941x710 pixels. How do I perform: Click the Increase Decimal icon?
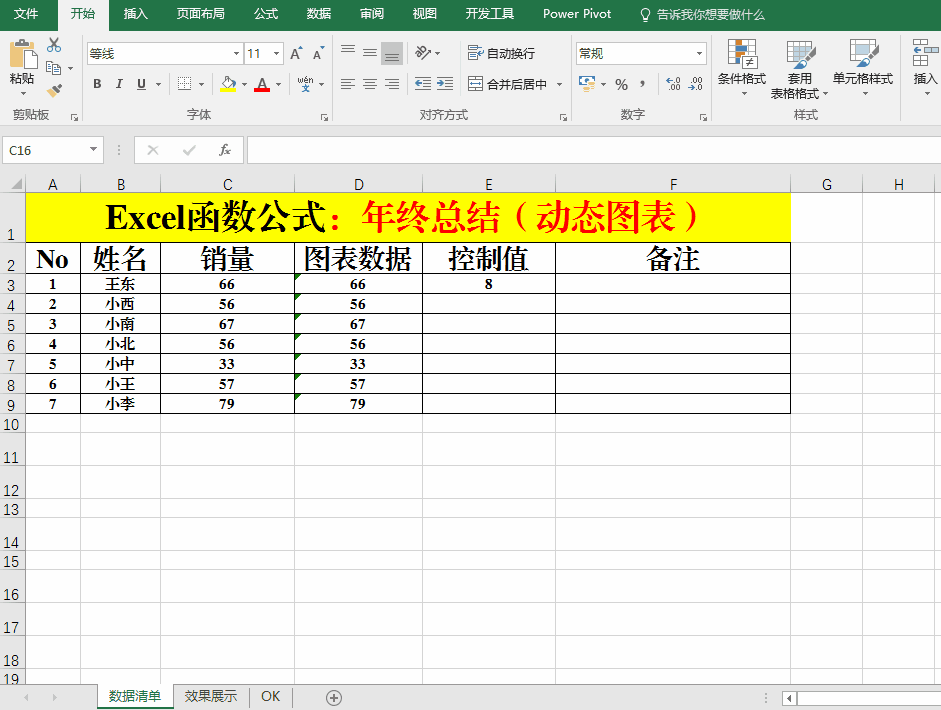[x=673, y=84]
